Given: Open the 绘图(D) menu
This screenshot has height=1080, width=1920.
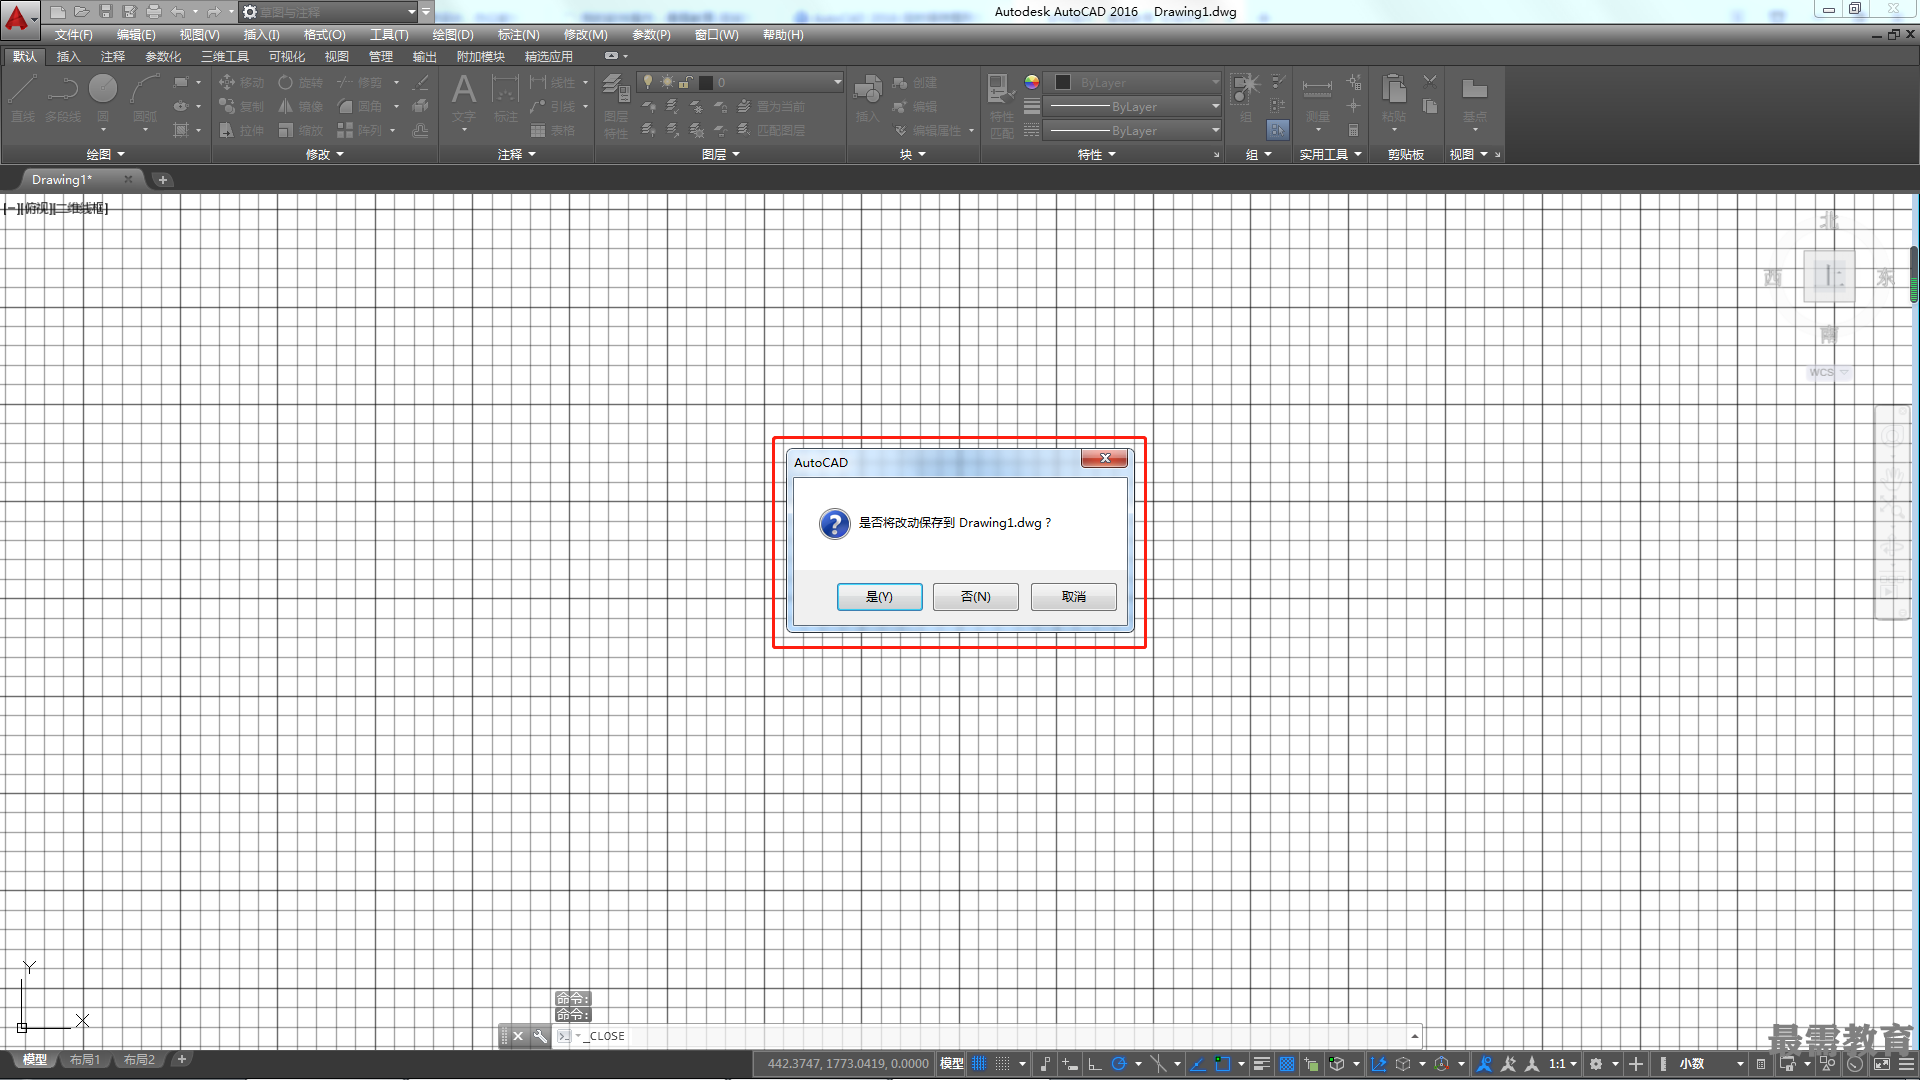Looking at the screenshot, I should (453, 35).
